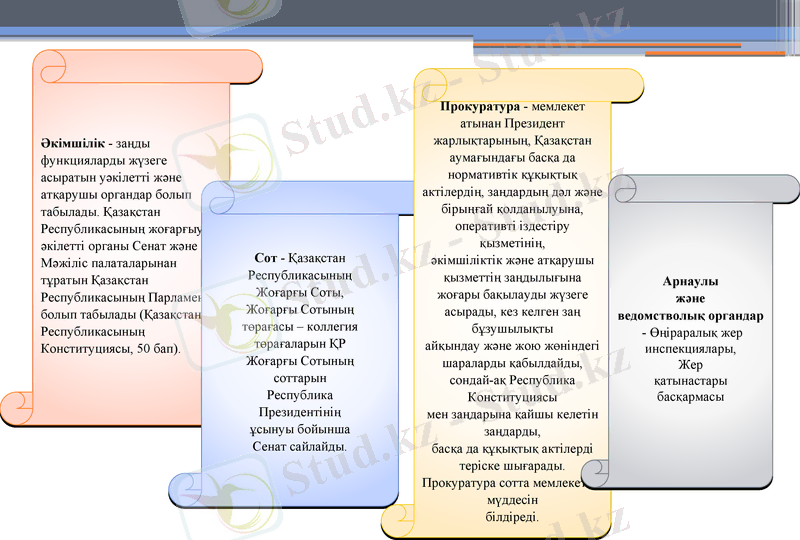Click the line 'табылады. Қазақстан'
This screenshot has height=540, width=800.
[101, 212]
